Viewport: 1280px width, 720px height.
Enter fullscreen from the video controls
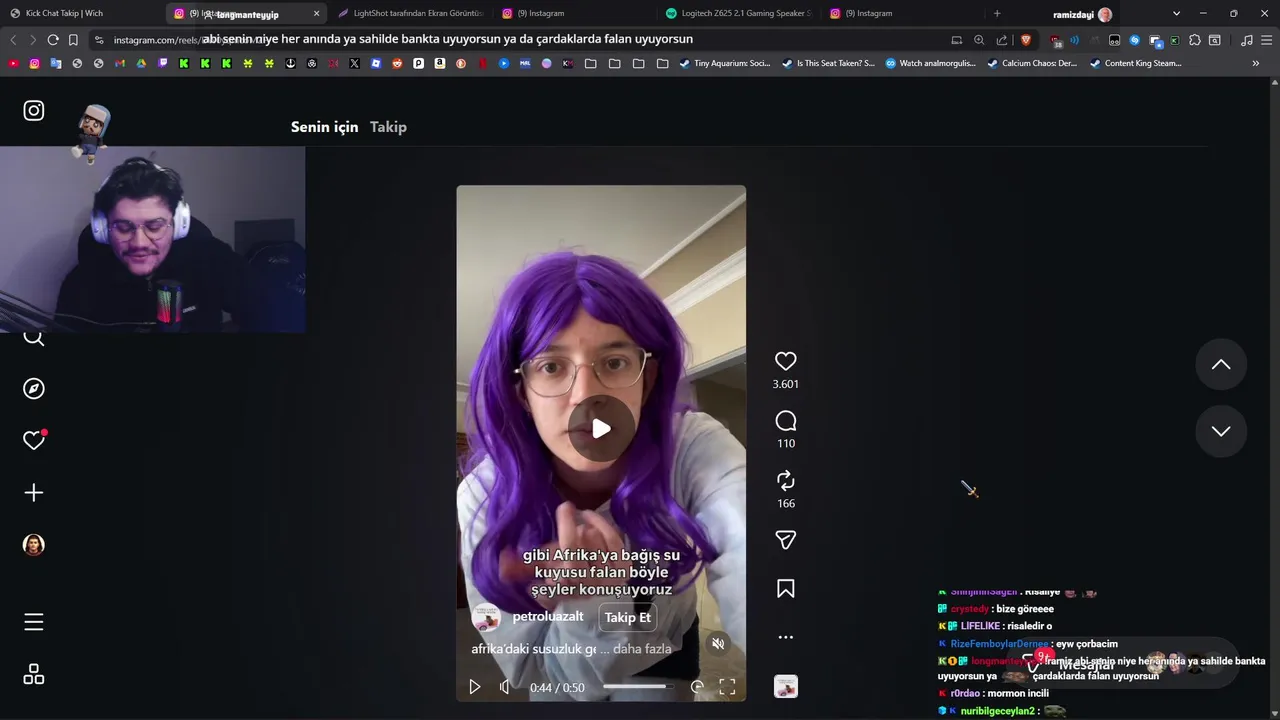(727, 687)
